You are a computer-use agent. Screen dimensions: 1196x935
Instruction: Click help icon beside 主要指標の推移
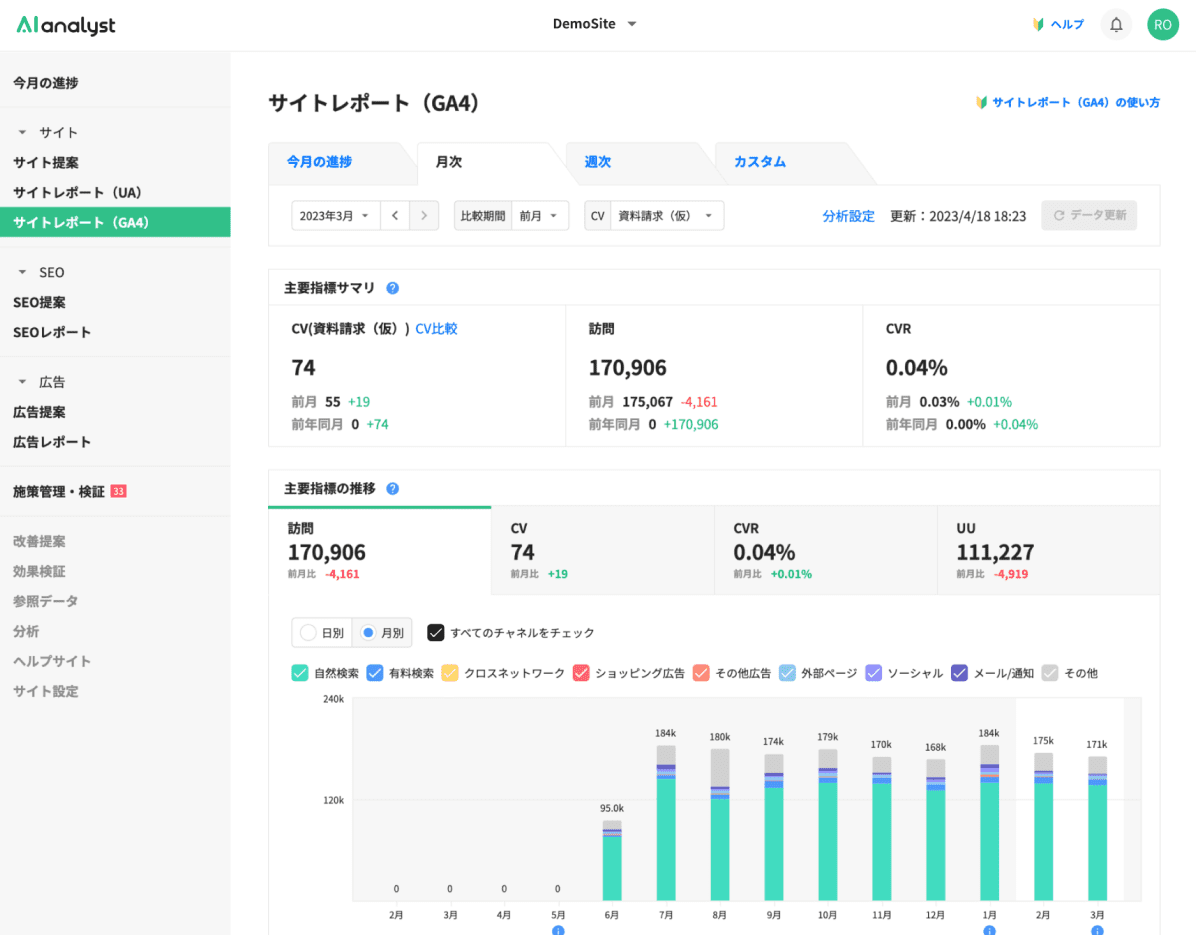tap(393, 489)
